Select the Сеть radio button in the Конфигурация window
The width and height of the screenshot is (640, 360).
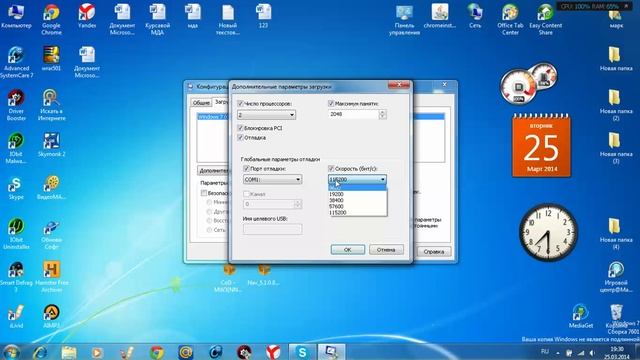point(209,230)
